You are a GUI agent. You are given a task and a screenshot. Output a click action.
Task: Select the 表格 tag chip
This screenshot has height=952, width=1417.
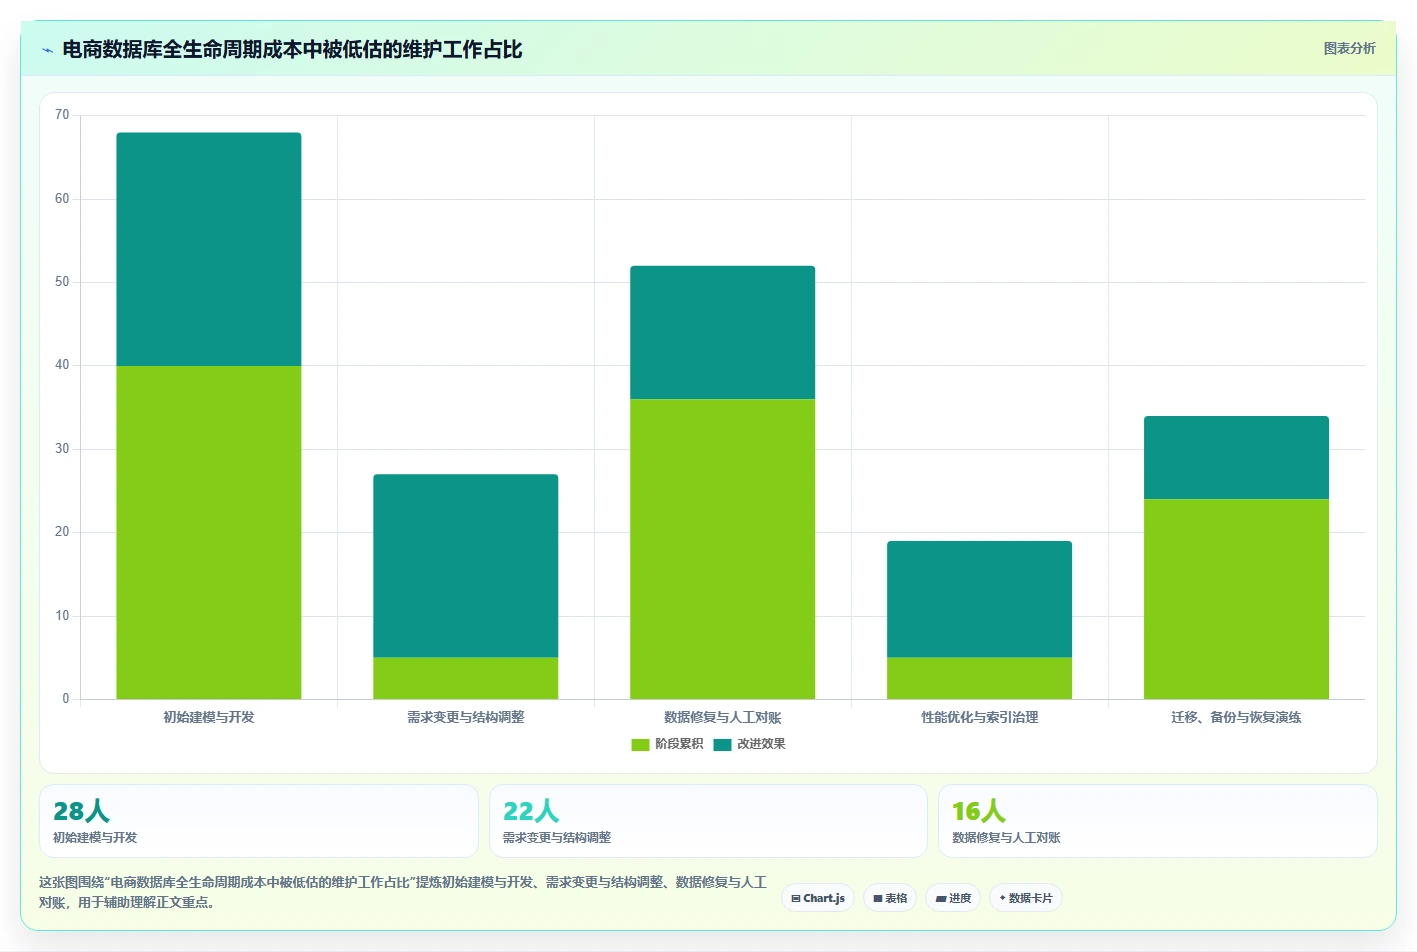point(890,898)
